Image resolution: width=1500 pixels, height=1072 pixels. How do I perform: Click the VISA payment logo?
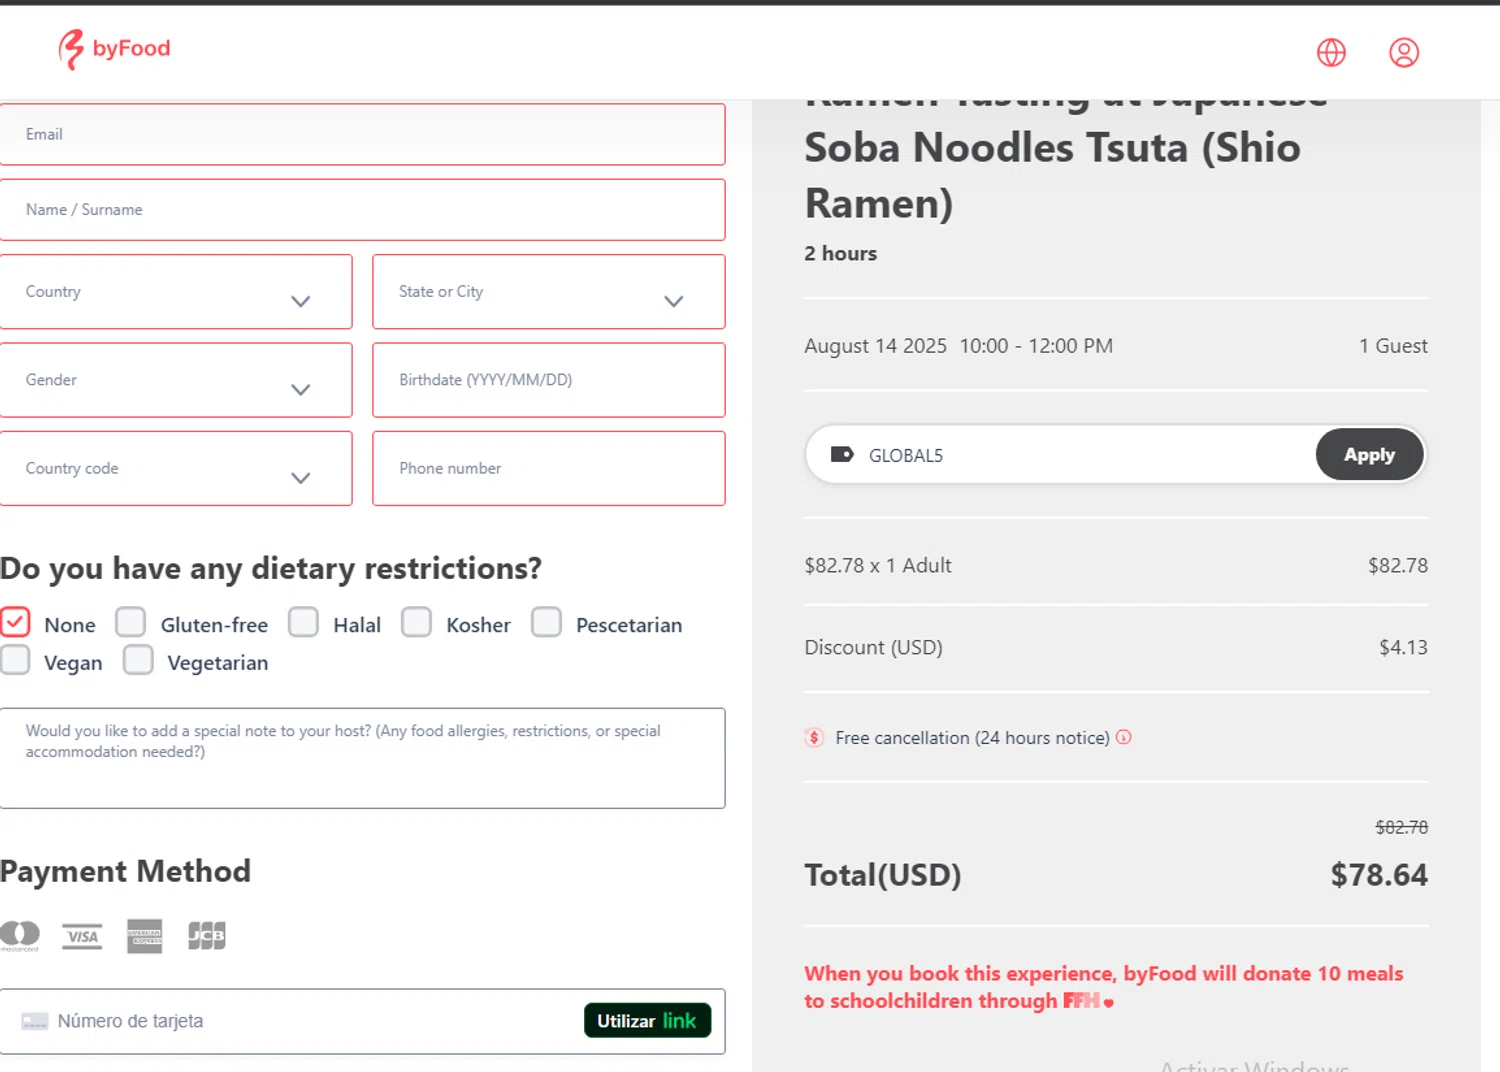click(x=82, y=936)
